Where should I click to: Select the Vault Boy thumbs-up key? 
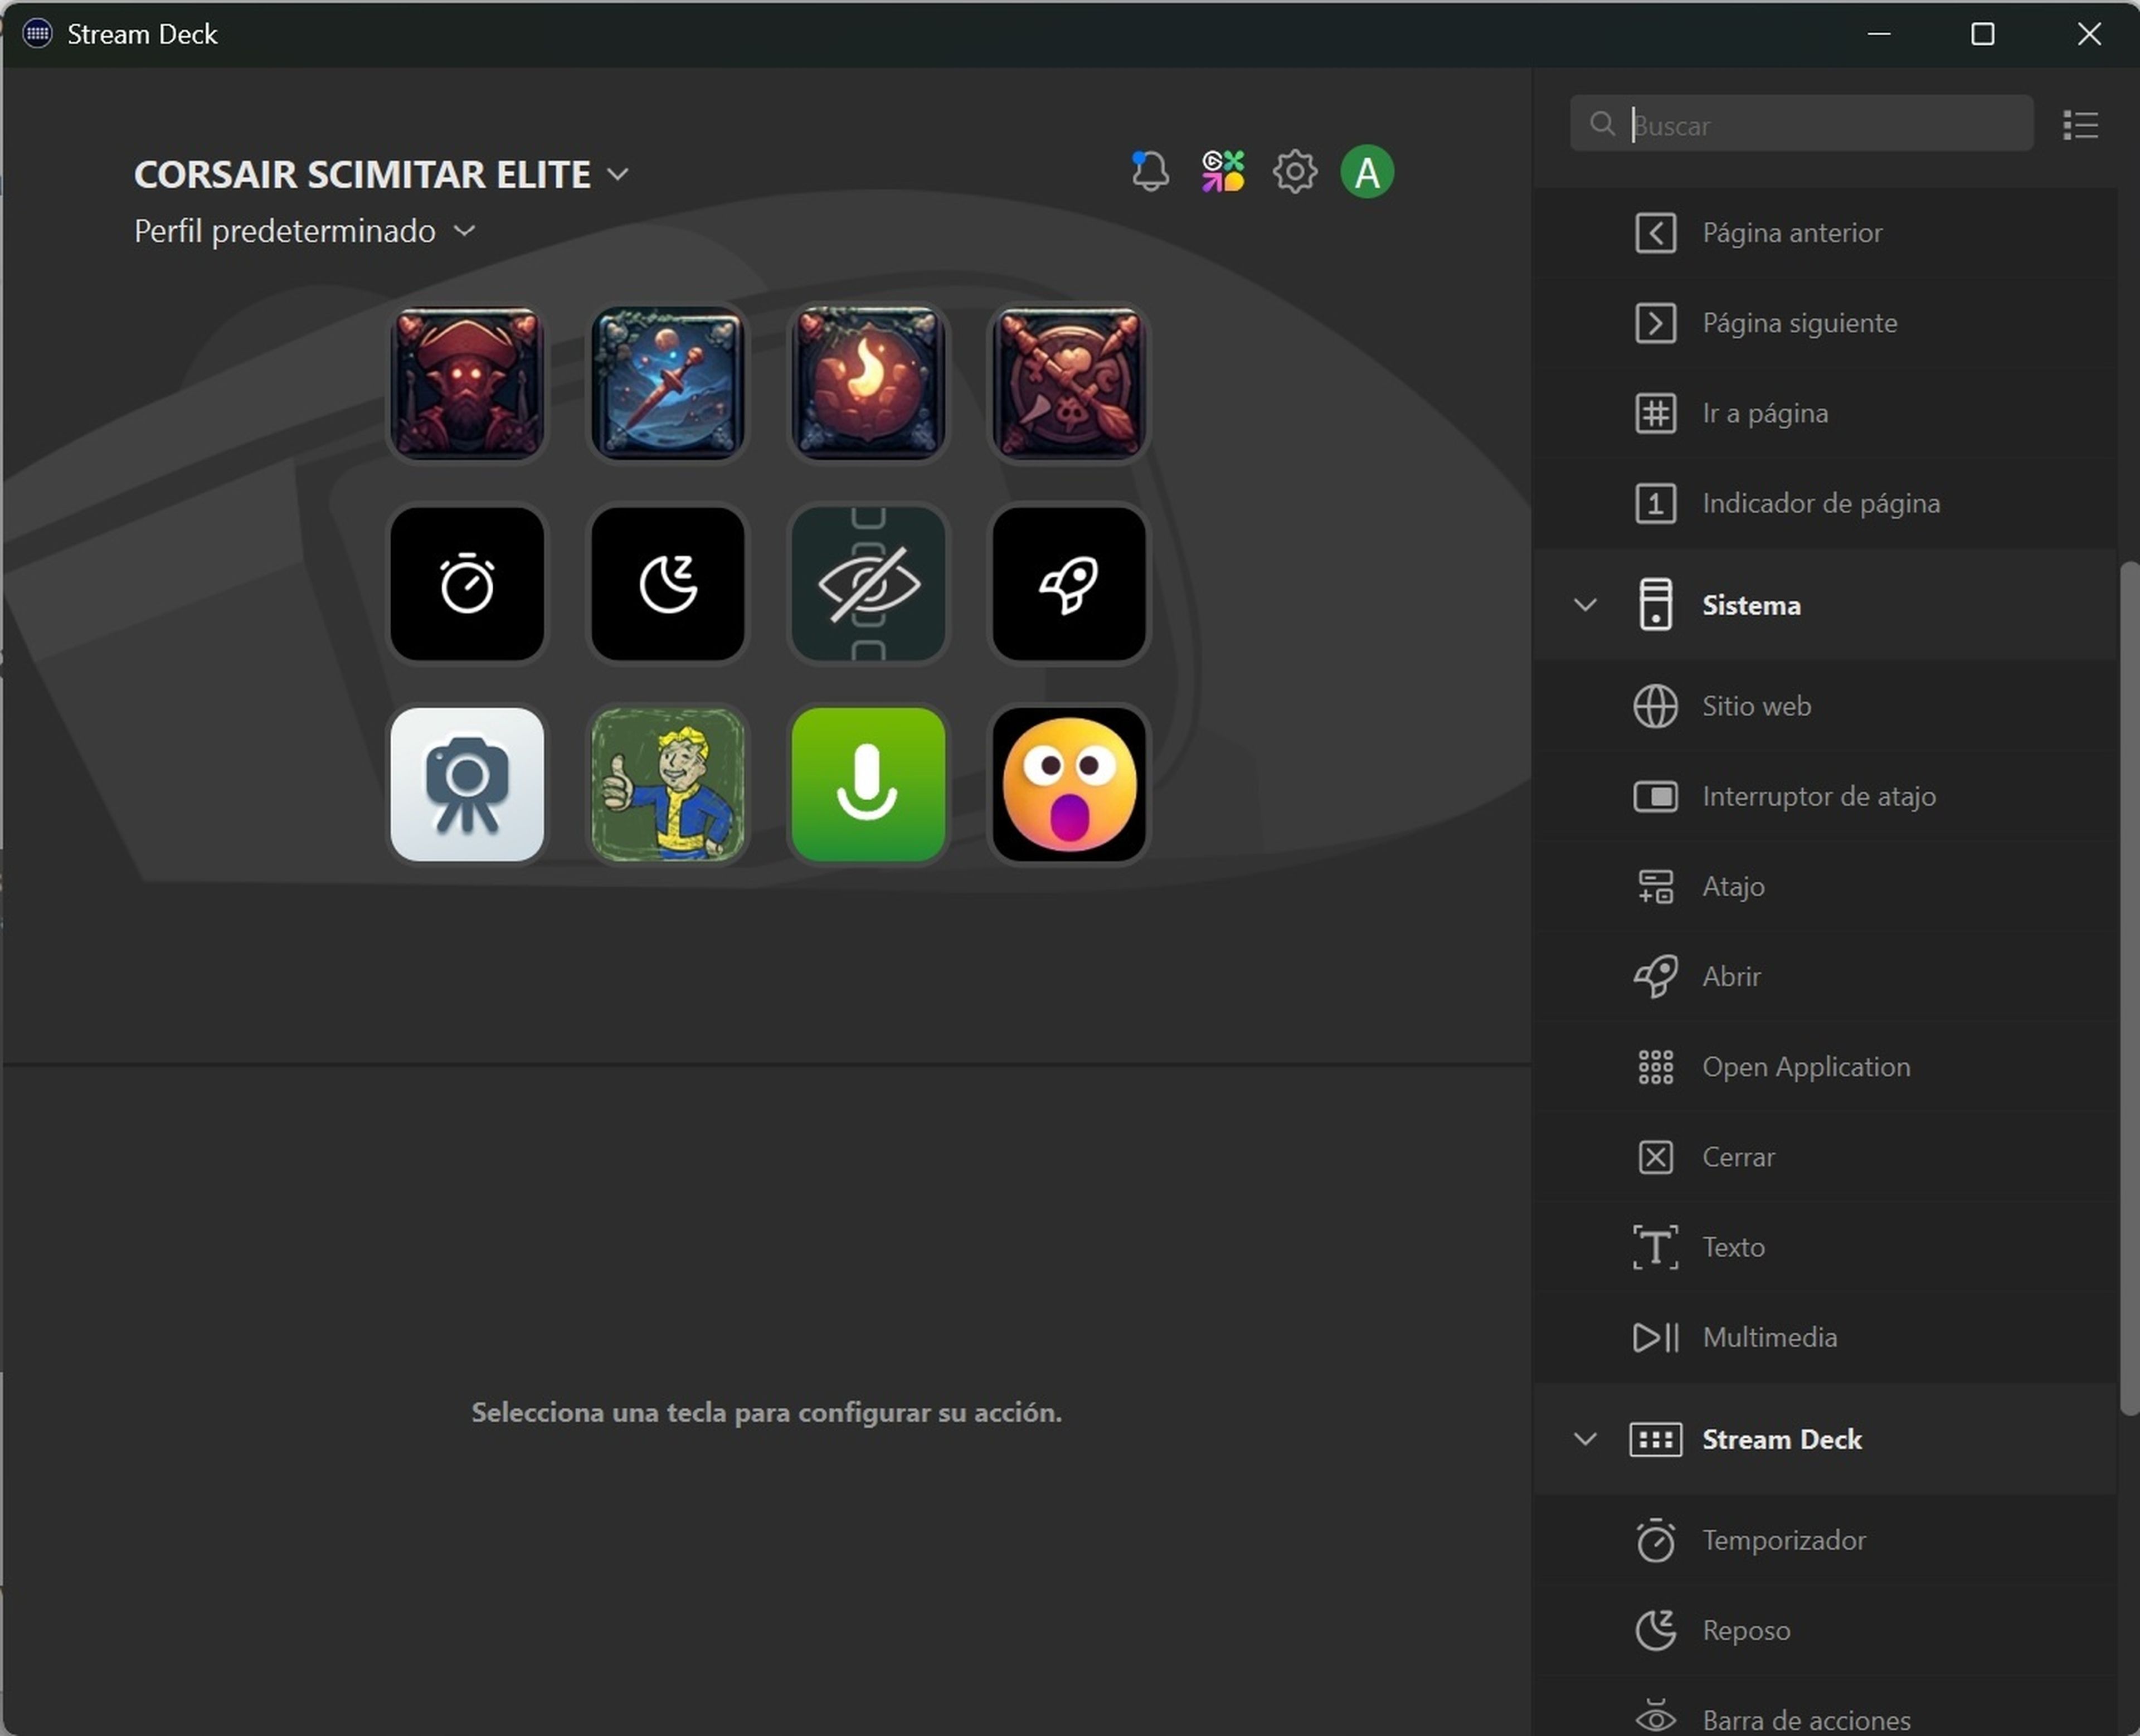point(668,784)
